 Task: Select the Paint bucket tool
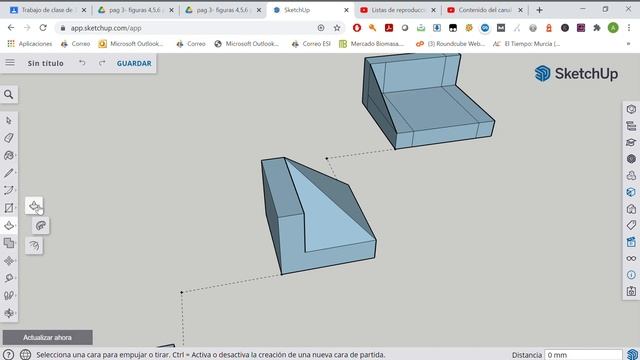(9, 156)
